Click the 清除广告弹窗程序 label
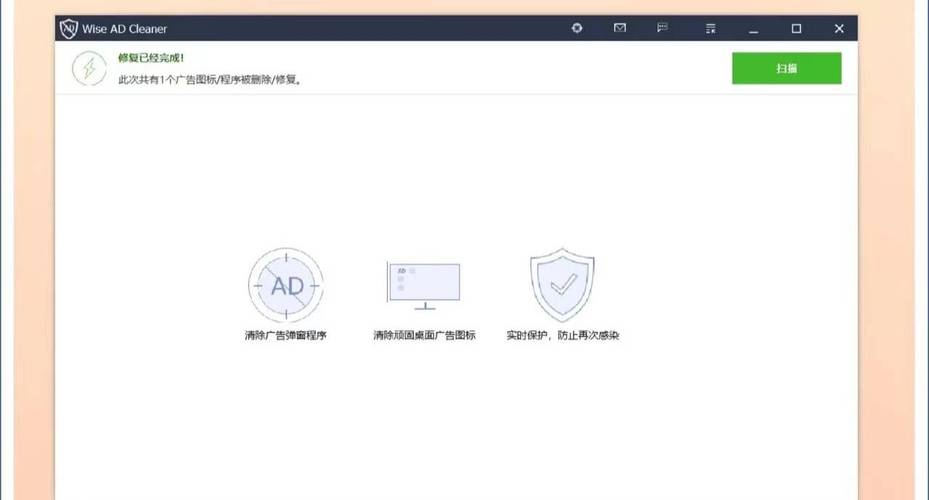The height and width of the screenshot is (500, 929). pyautogui.click(x=286, y=335)
